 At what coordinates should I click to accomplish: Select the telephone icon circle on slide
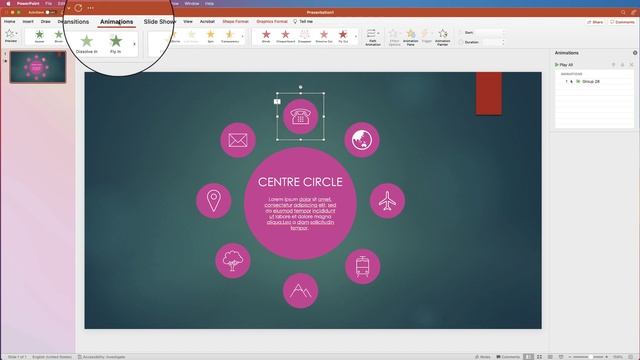pos(300,117)
